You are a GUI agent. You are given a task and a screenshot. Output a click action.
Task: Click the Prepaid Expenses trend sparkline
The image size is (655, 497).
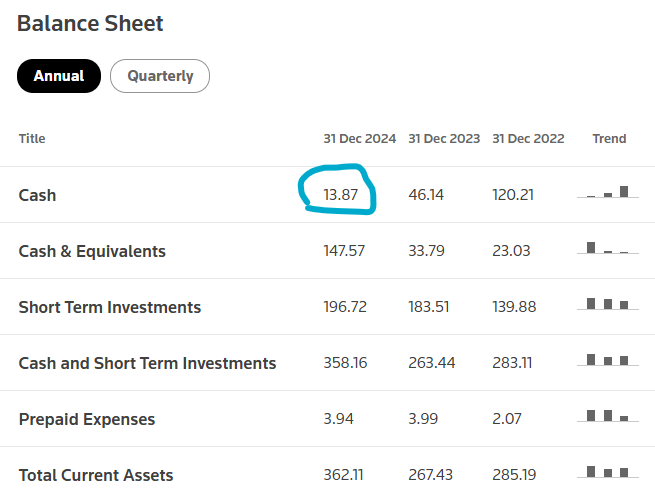pos(608,417)
